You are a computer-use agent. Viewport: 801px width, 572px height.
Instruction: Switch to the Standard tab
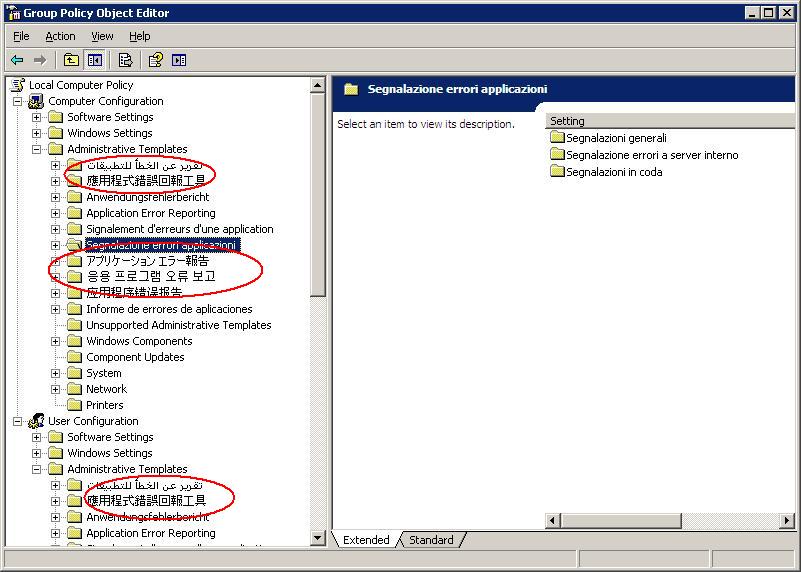[x=431, y=540]
